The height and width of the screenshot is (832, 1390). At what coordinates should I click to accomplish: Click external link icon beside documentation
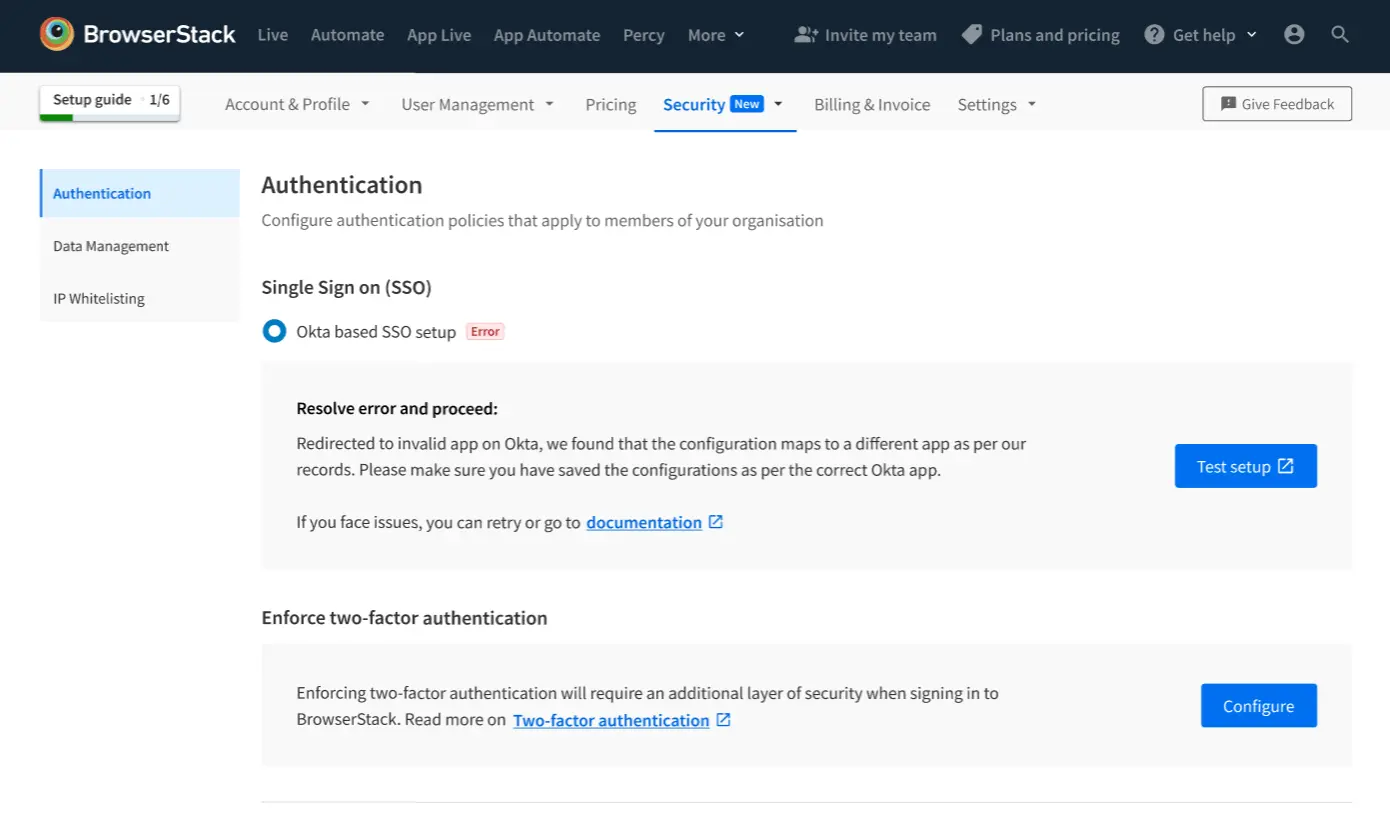715,522
